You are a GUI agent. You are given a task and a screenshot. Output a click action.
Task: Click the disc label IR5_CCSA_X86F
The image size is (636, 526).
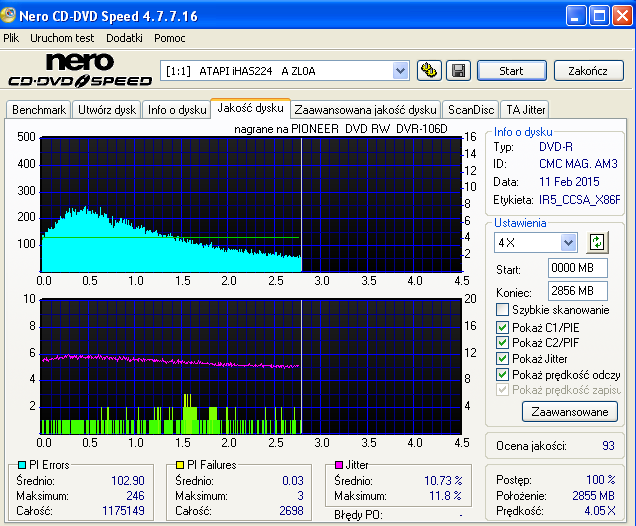(580, 200)
